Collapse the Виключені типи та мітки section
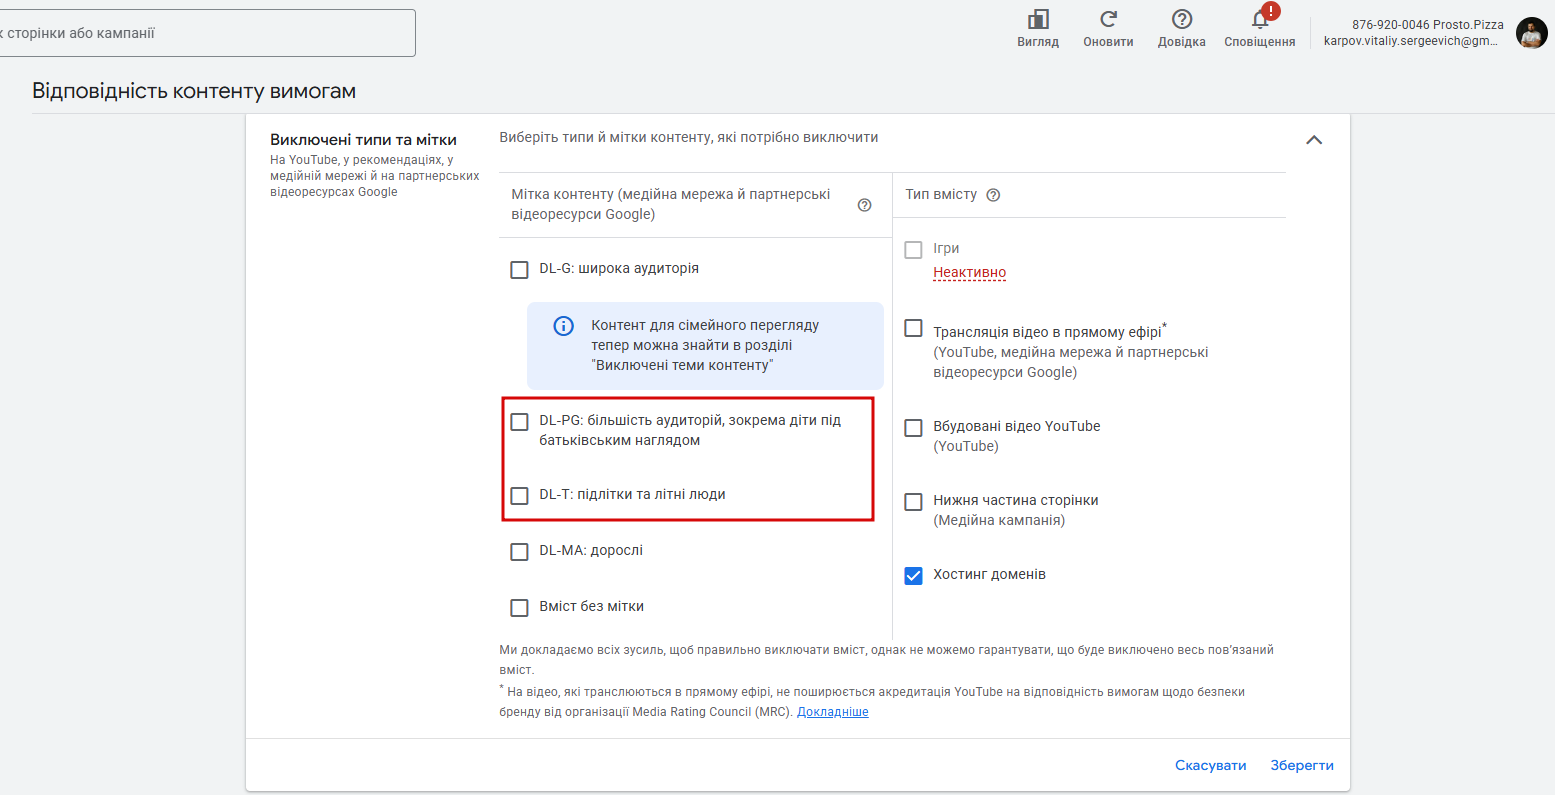Image resolution: width=1555 pixels, height=795 pixels. tap(1314, 140)
